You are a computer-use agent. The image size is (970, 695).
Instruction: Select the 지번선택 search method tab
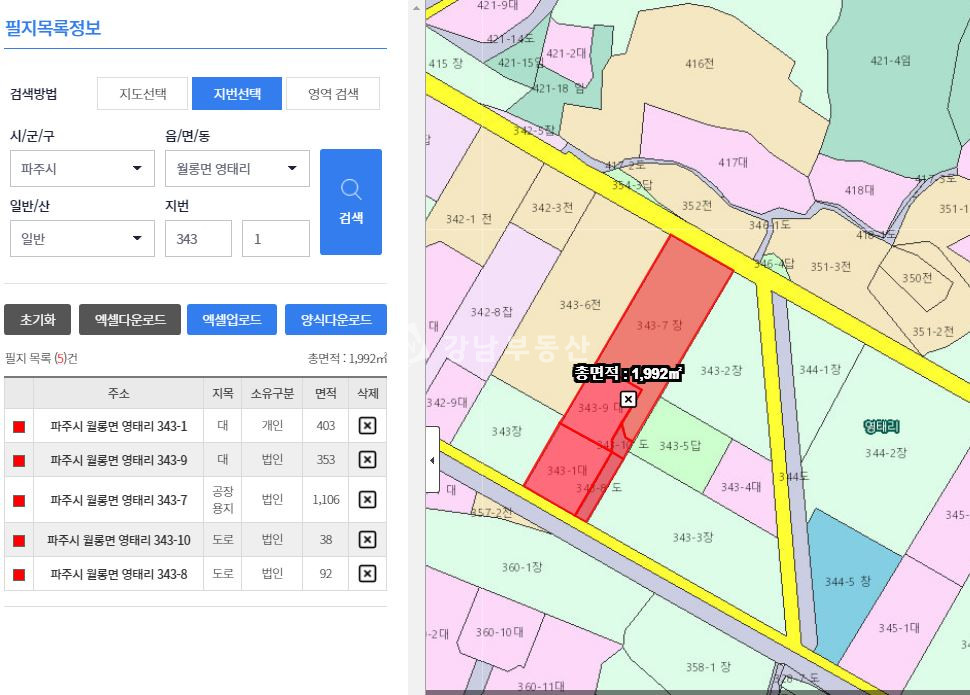tap(237, 93)
